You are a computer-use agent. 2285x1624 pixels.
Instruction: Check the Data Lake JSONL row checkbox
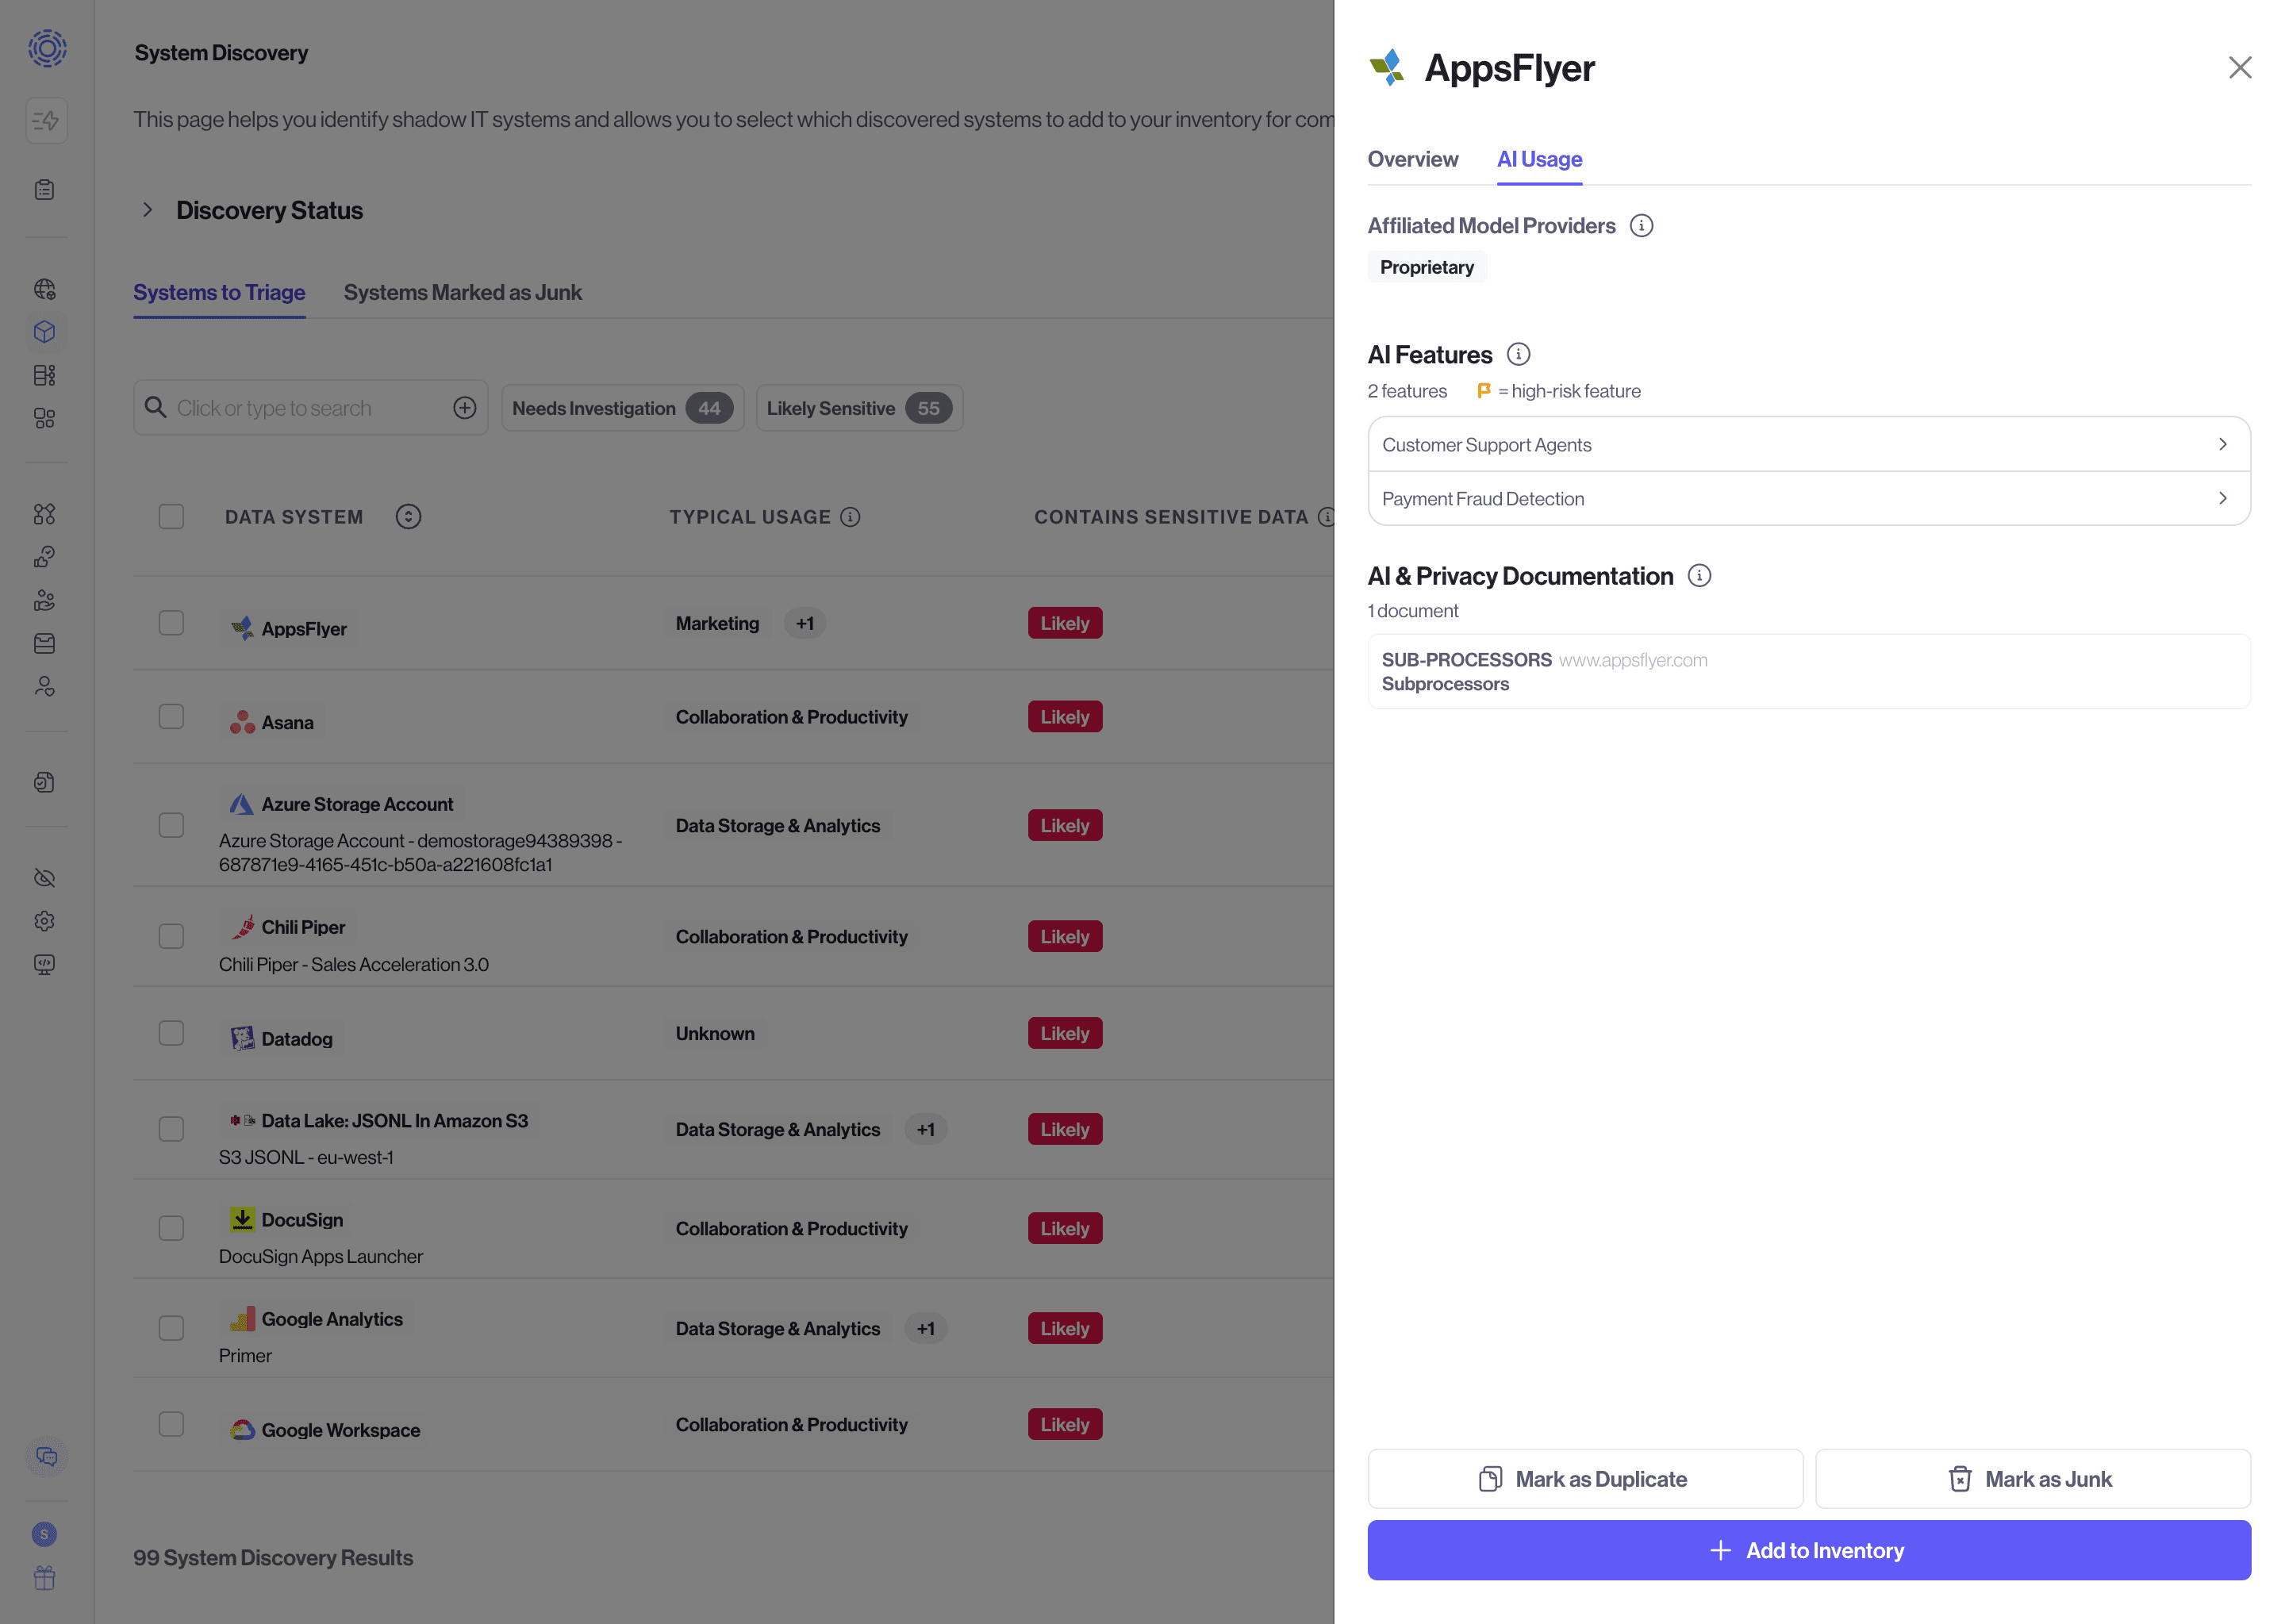pos(171,1130)
